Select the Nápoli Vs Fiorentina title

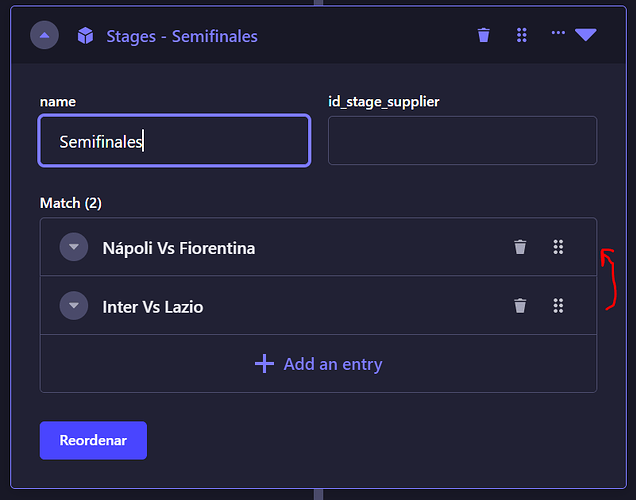tap(179, 248)
